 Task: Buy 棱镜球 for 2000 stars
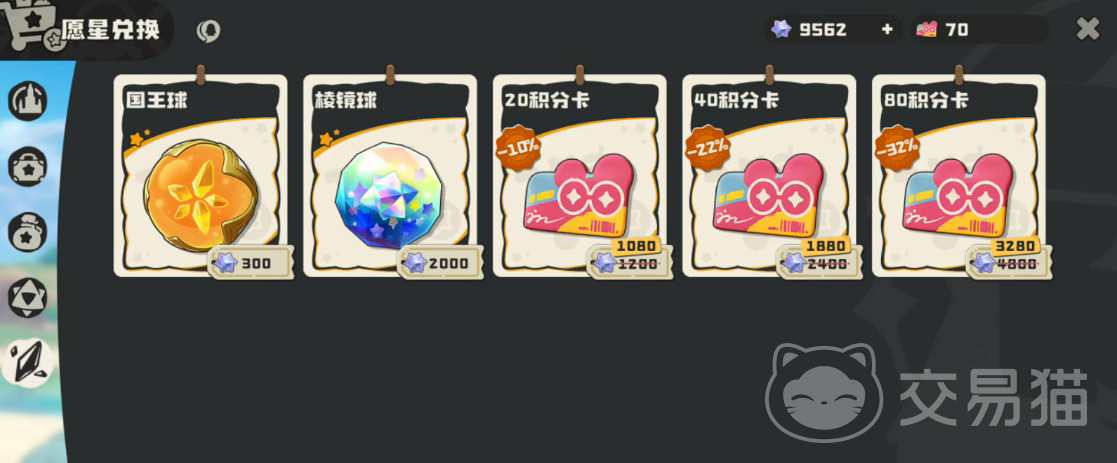coord(440,263)
